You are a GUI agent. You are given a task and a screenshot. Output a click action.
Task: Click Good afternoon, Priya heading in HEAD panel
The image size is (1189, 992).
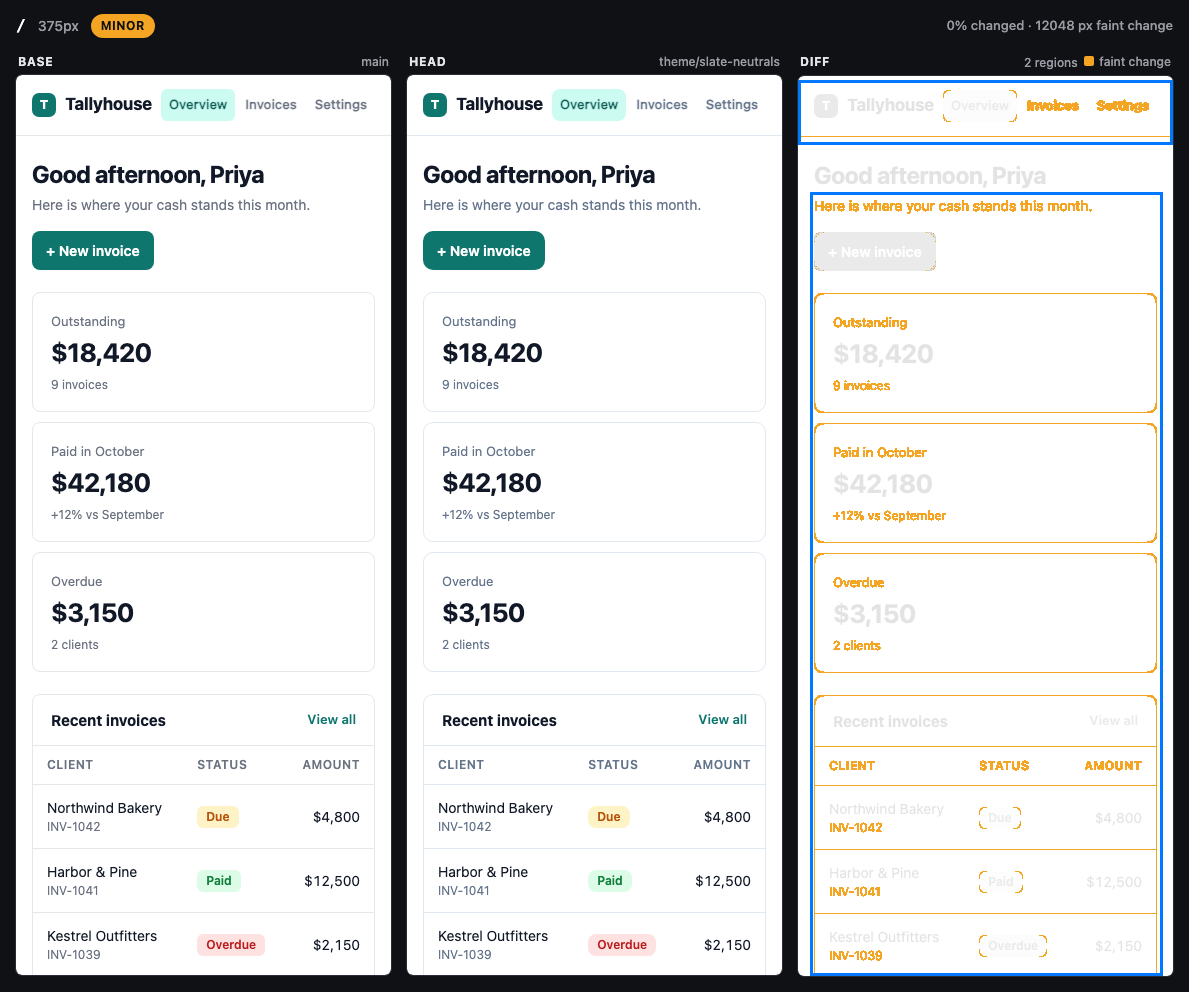point(538,174)
